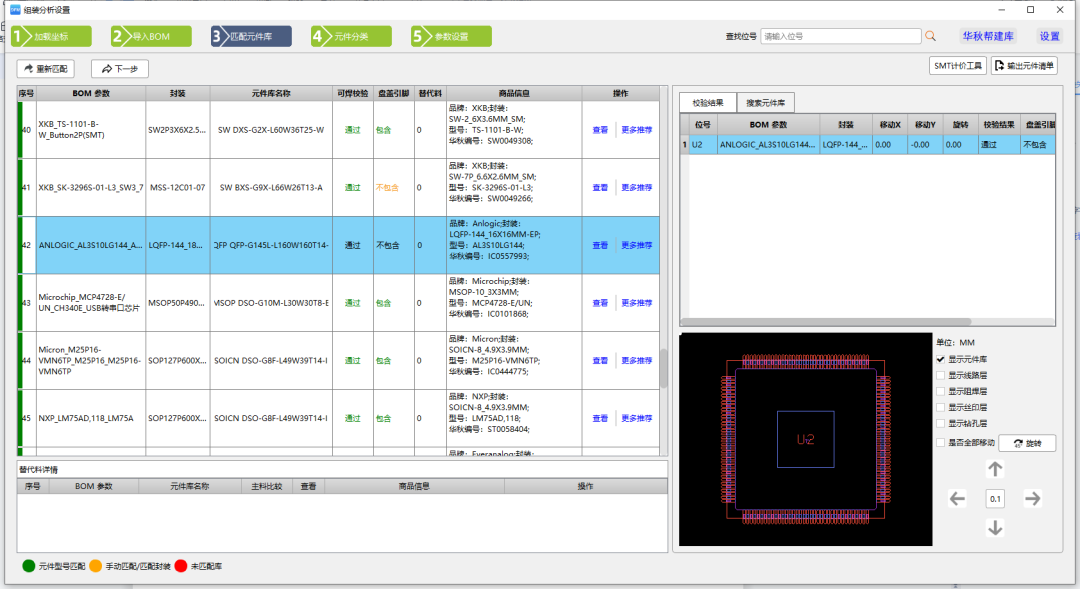Viewport: 1080px width, 589px height.
Task: Move component up with up arrow
Action: click(995, 469)
